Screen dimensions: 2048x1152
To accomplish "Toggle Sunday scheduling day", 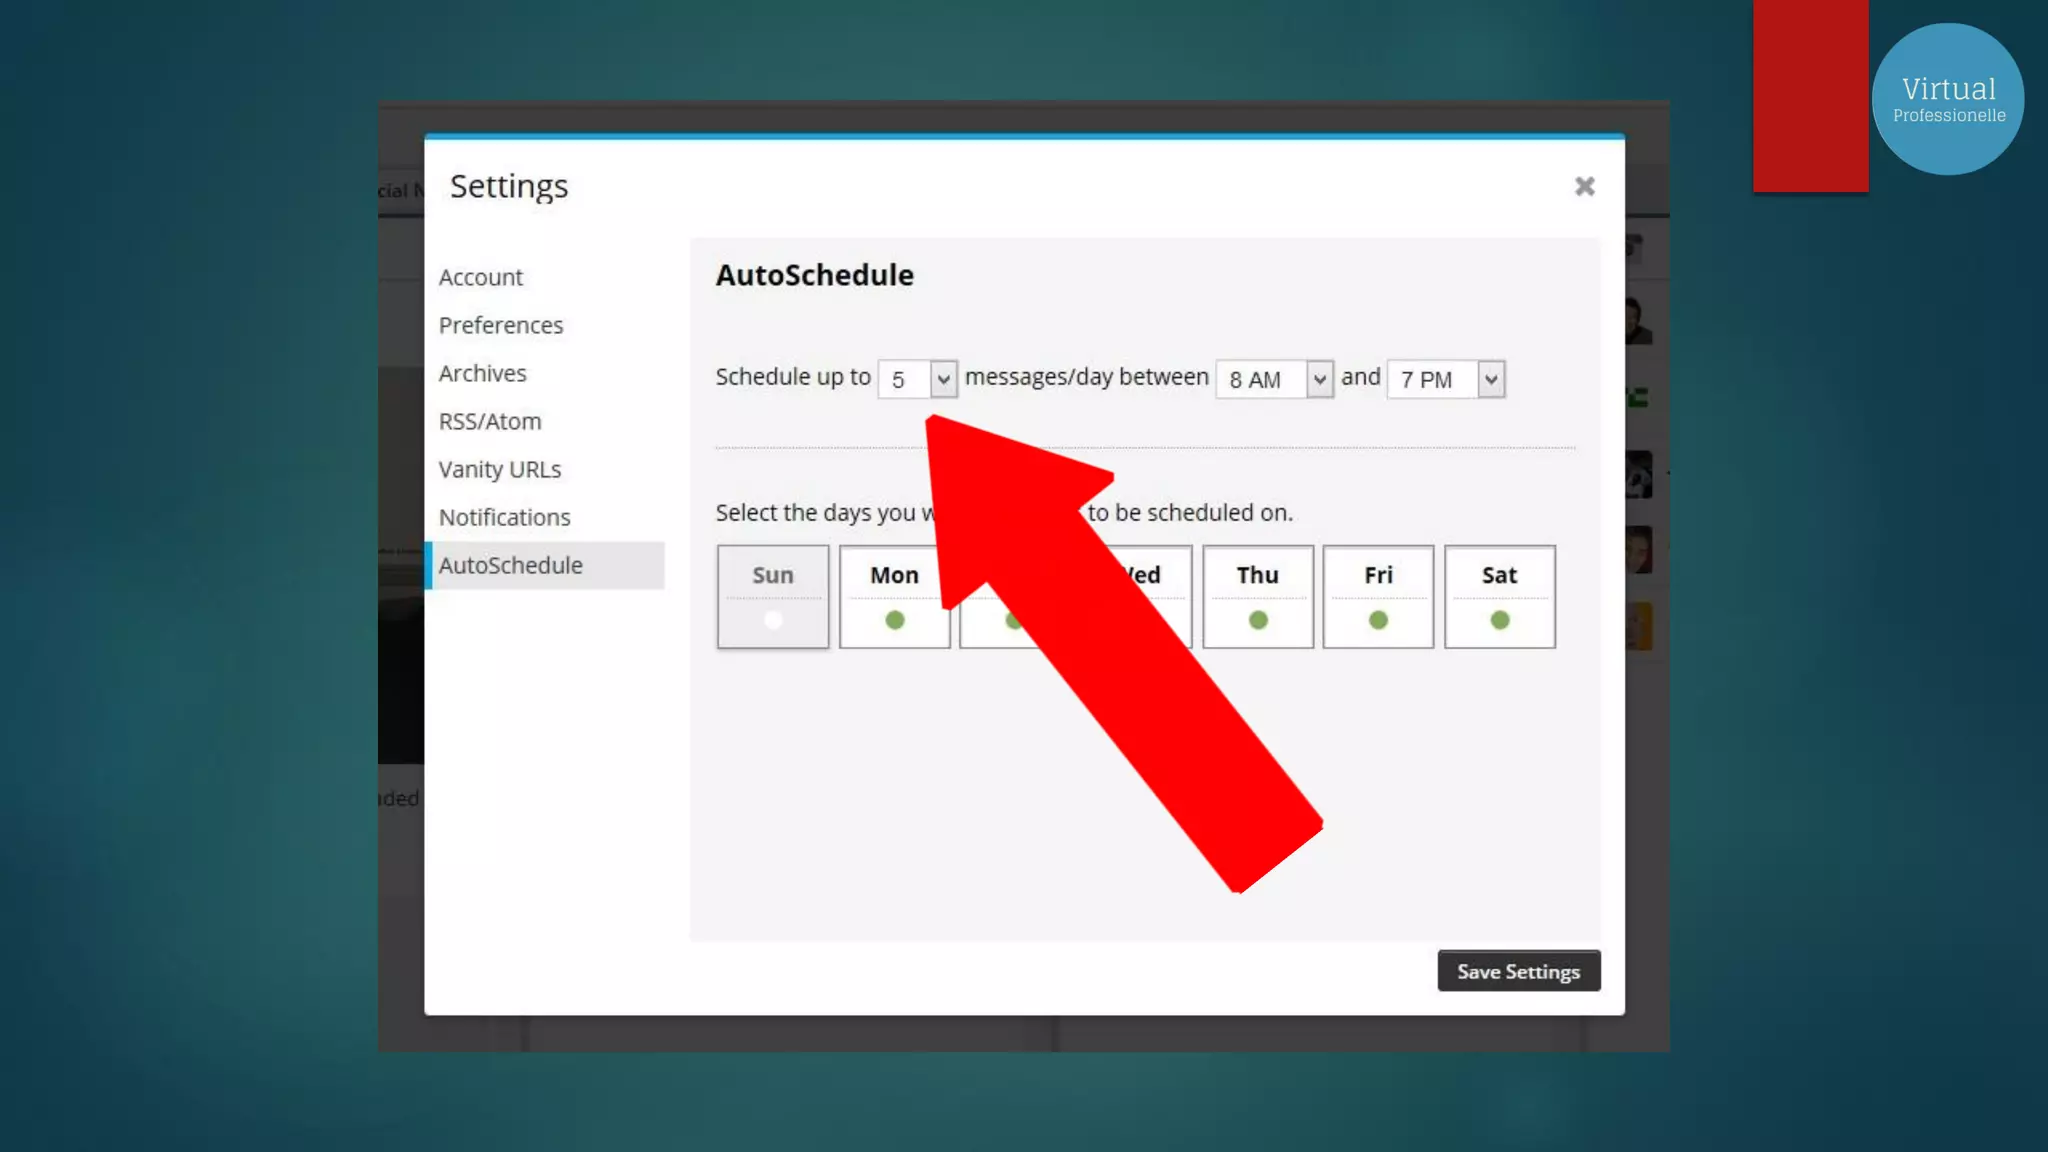I will point(773,597).
